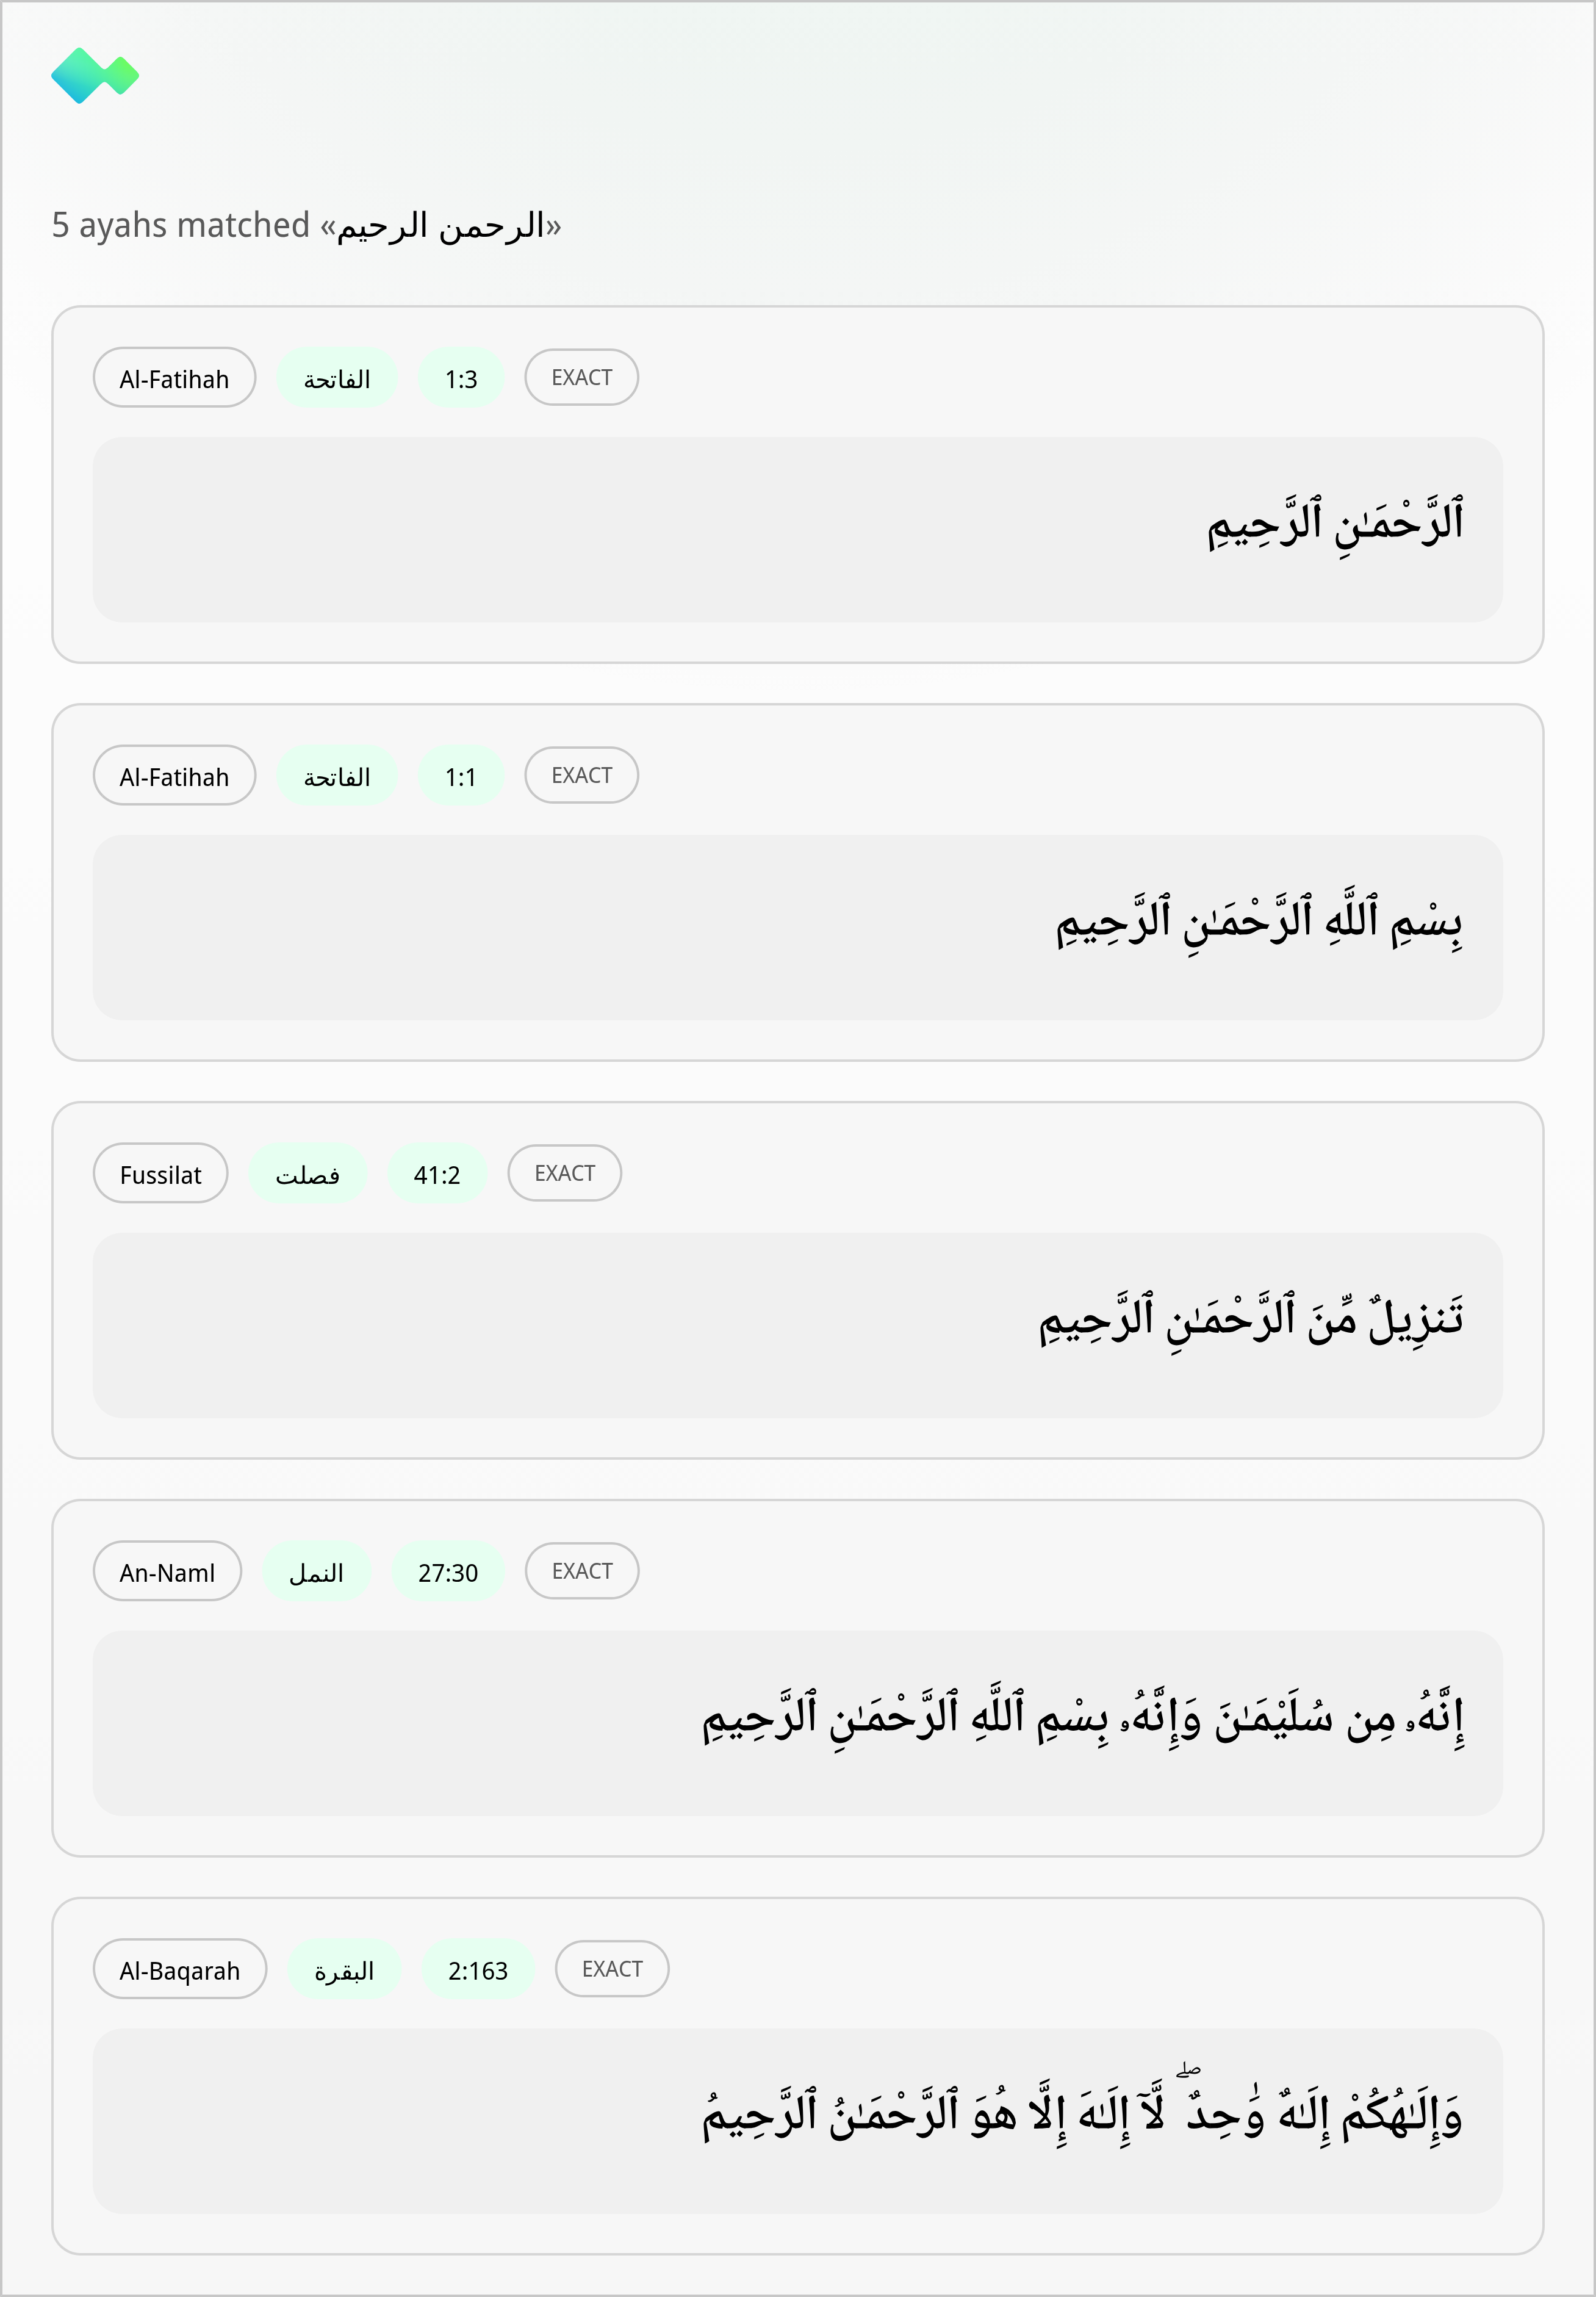The height and width of the screenshot is (2297, 1596).
Task: Click the Al-Fatihah badge on first result
Action: (174, 377)
